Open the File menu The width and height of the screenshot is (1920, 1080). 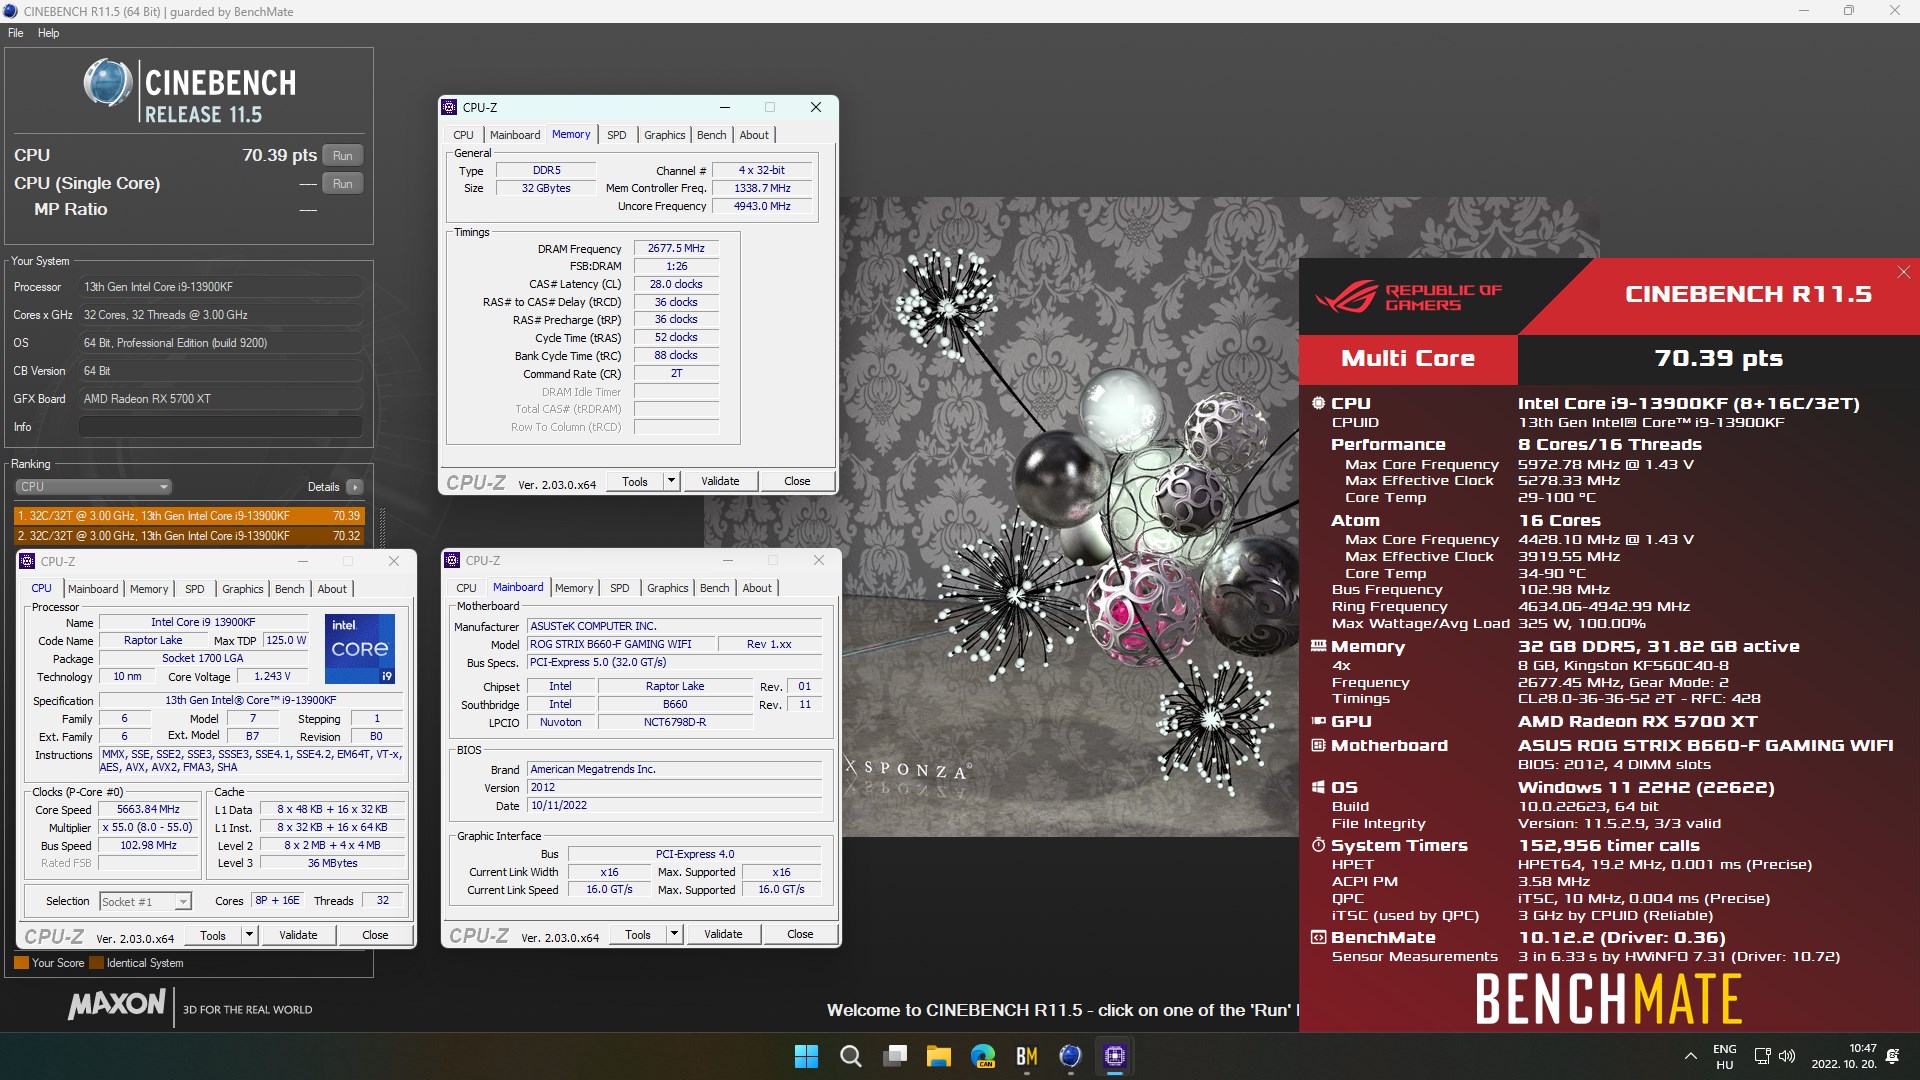click(x=16, y=33)
